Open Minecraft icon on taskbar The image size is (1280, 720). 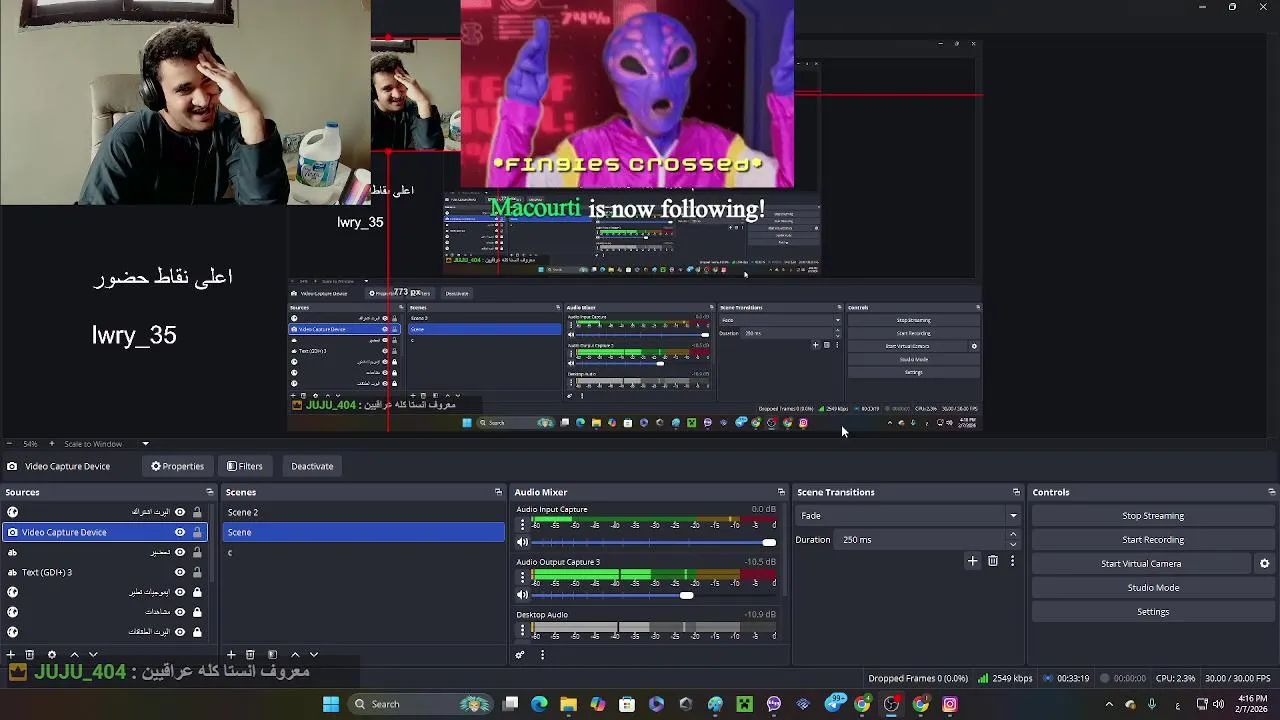(744, 704)
